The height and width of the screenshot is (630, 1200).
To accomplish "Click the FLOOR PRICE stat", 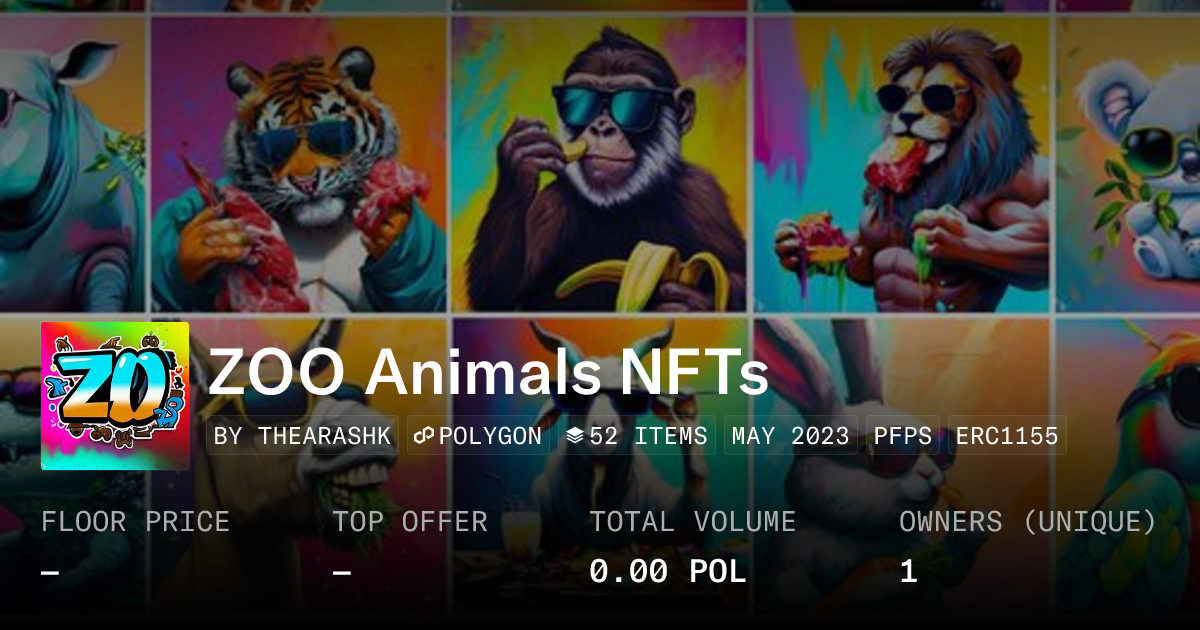I will (135, 522).
